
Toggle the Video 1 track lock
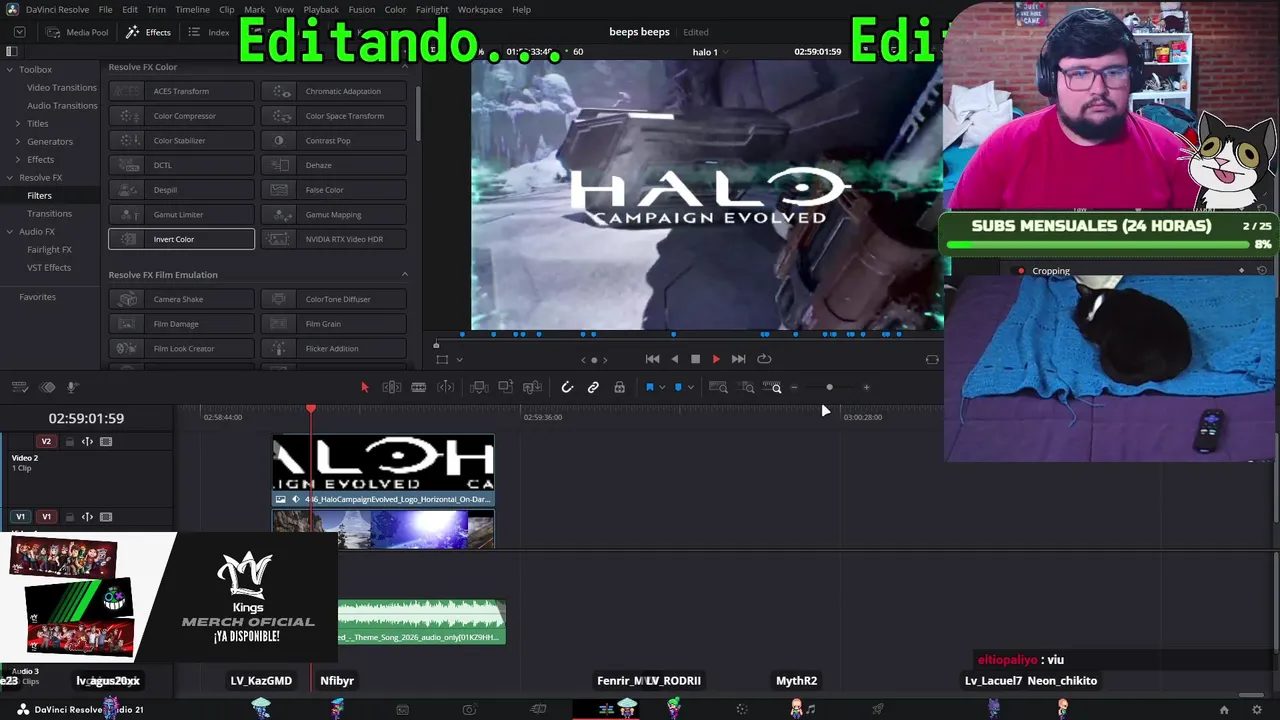coord(69,517)
